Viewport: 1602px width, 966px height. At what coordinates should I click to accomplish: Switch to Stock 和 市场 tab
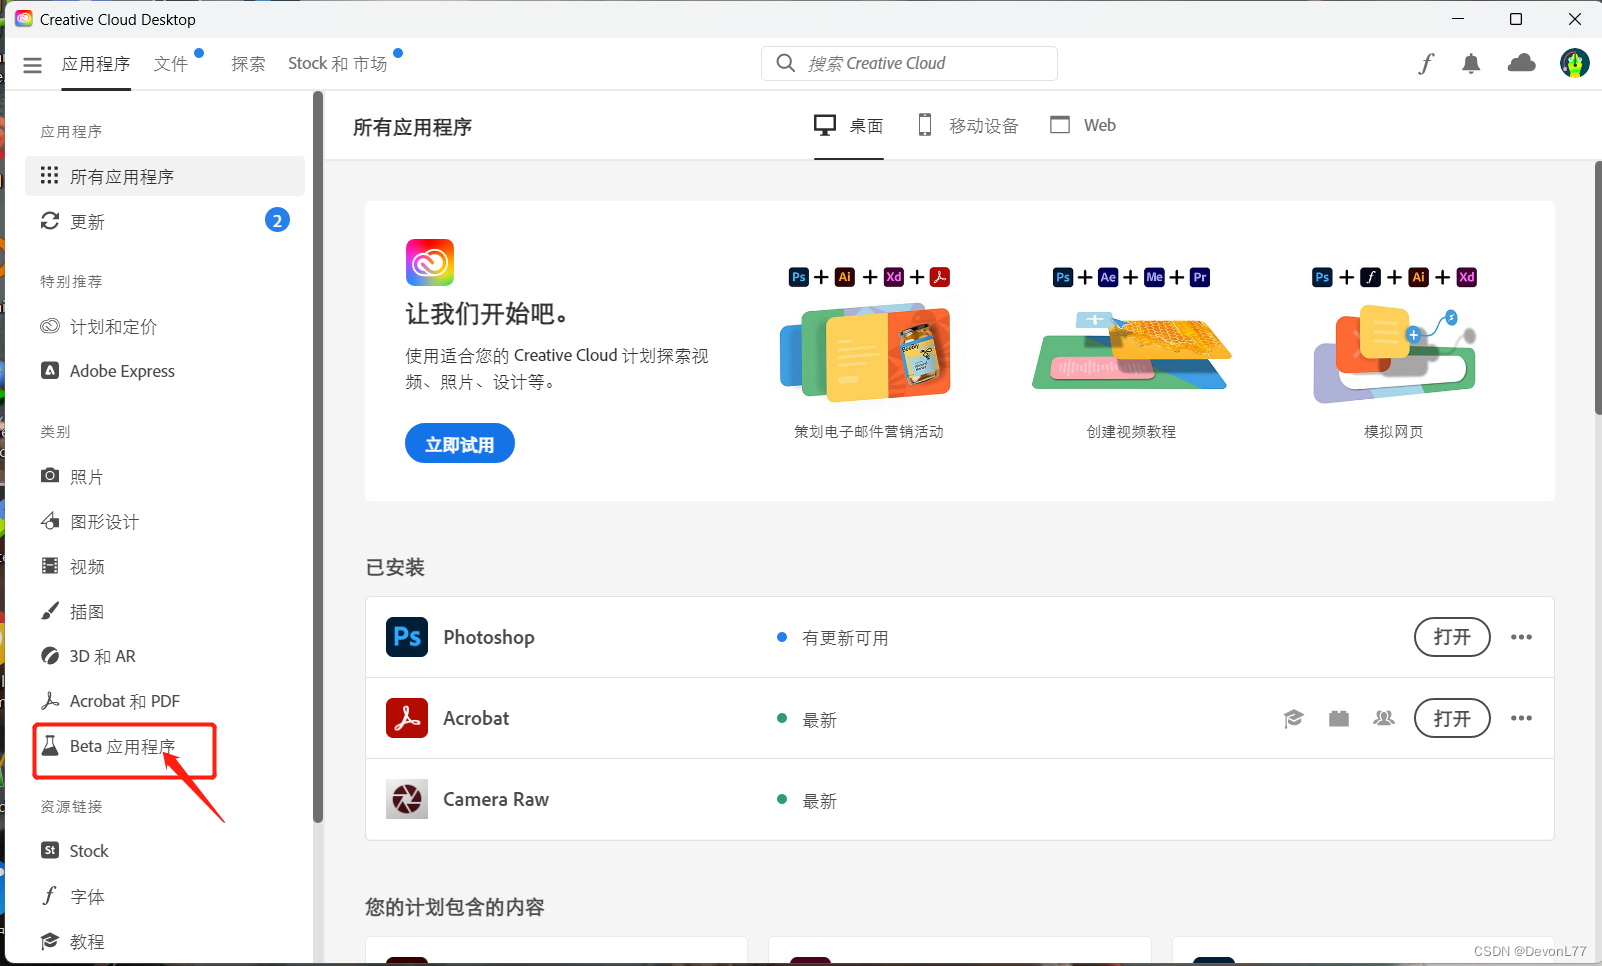point(337,64)
